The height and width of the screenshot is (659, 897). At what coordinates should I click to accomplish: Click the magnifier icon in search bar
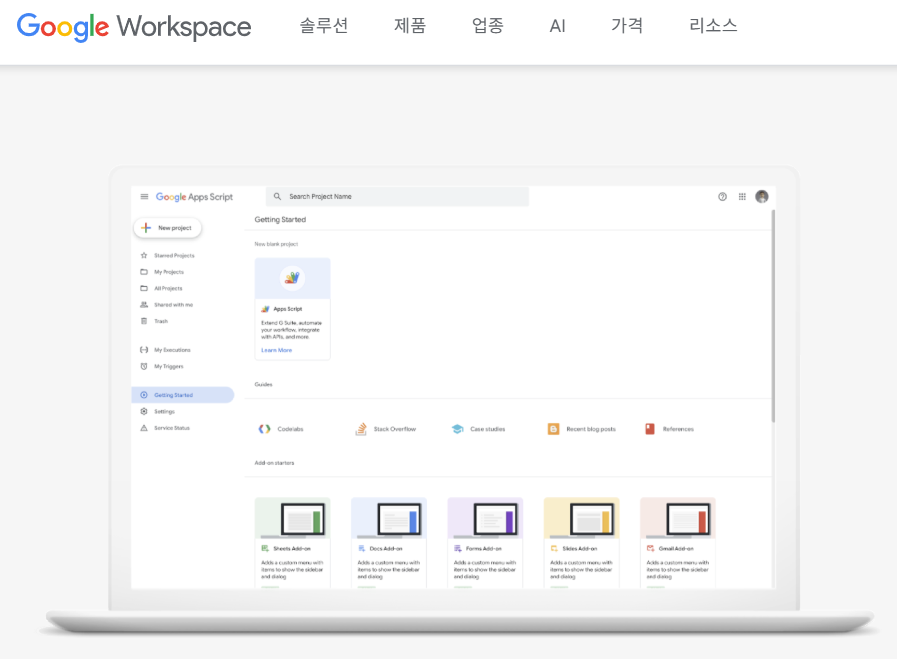coord(277,196)
